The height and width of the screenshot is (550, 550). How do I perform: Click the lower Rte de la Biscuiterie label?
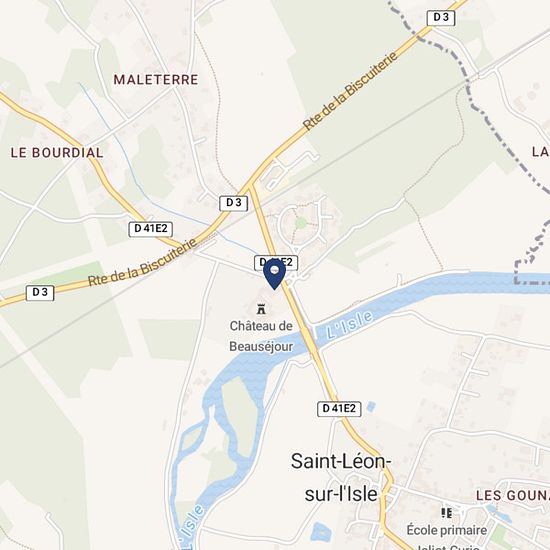(x=142, y=262)
